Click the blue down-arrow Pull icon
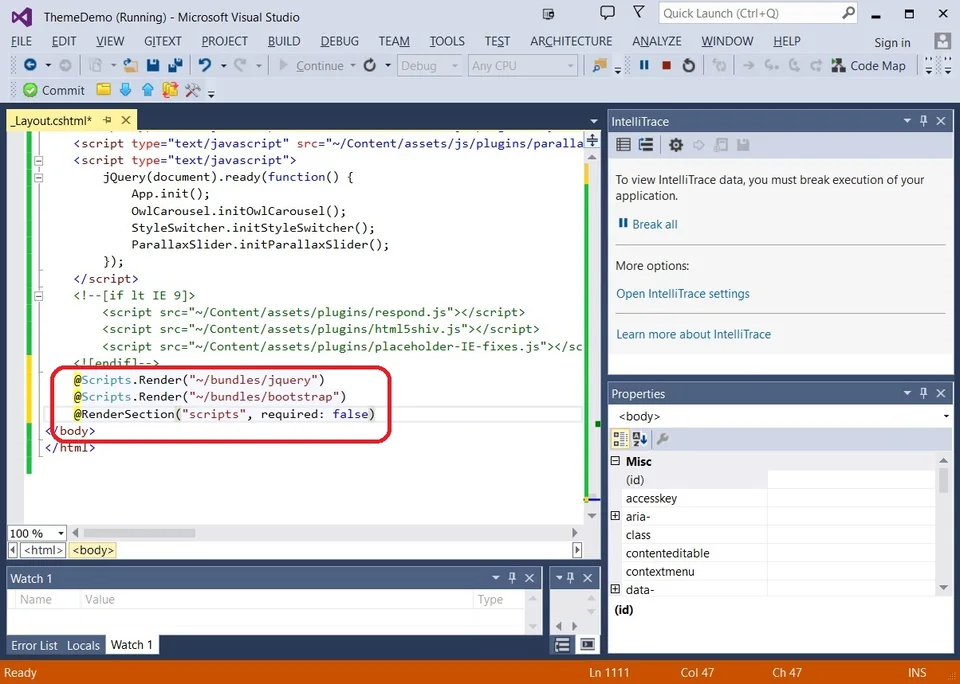The height and width of the screenshot is (684, 960). coord(126,90)
